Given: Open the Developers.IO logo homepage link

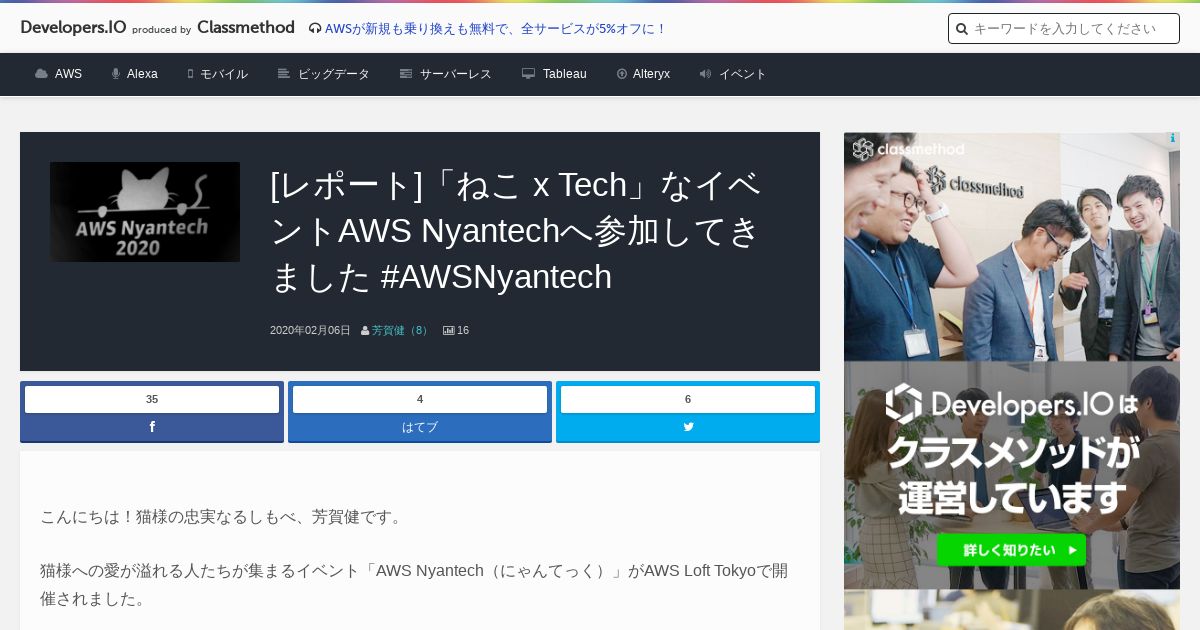Looking at the screenshot, I should click(x=74, y=27).
